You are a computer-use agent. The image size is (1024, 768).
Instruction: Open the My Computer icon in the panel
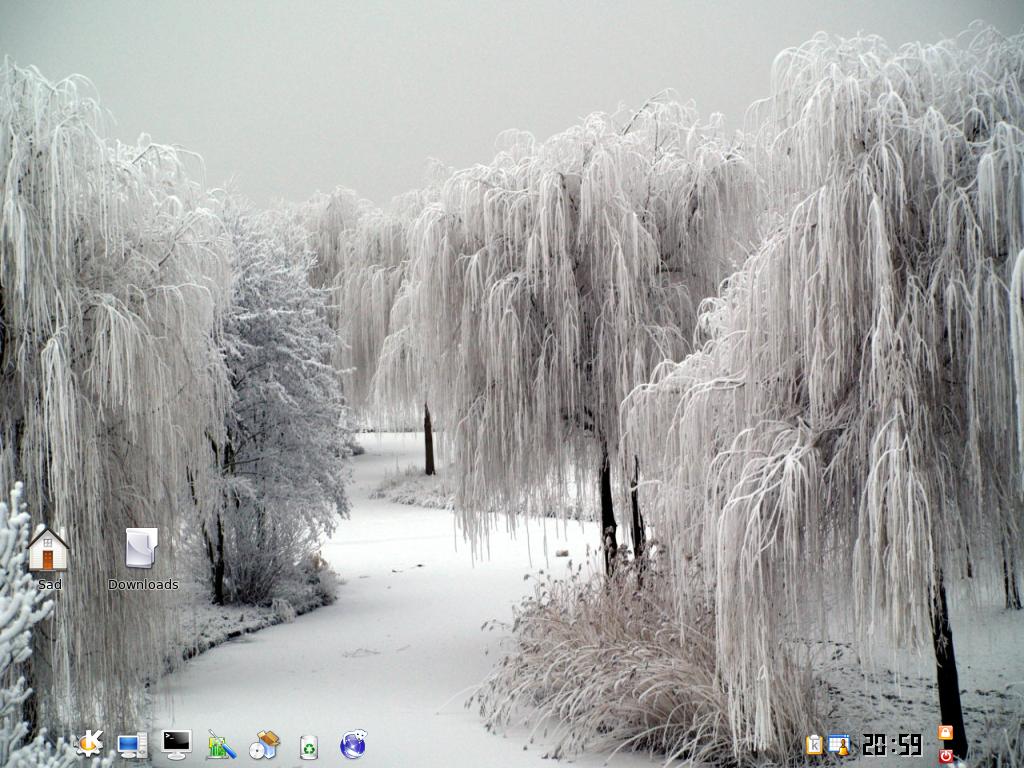point(133,744)
